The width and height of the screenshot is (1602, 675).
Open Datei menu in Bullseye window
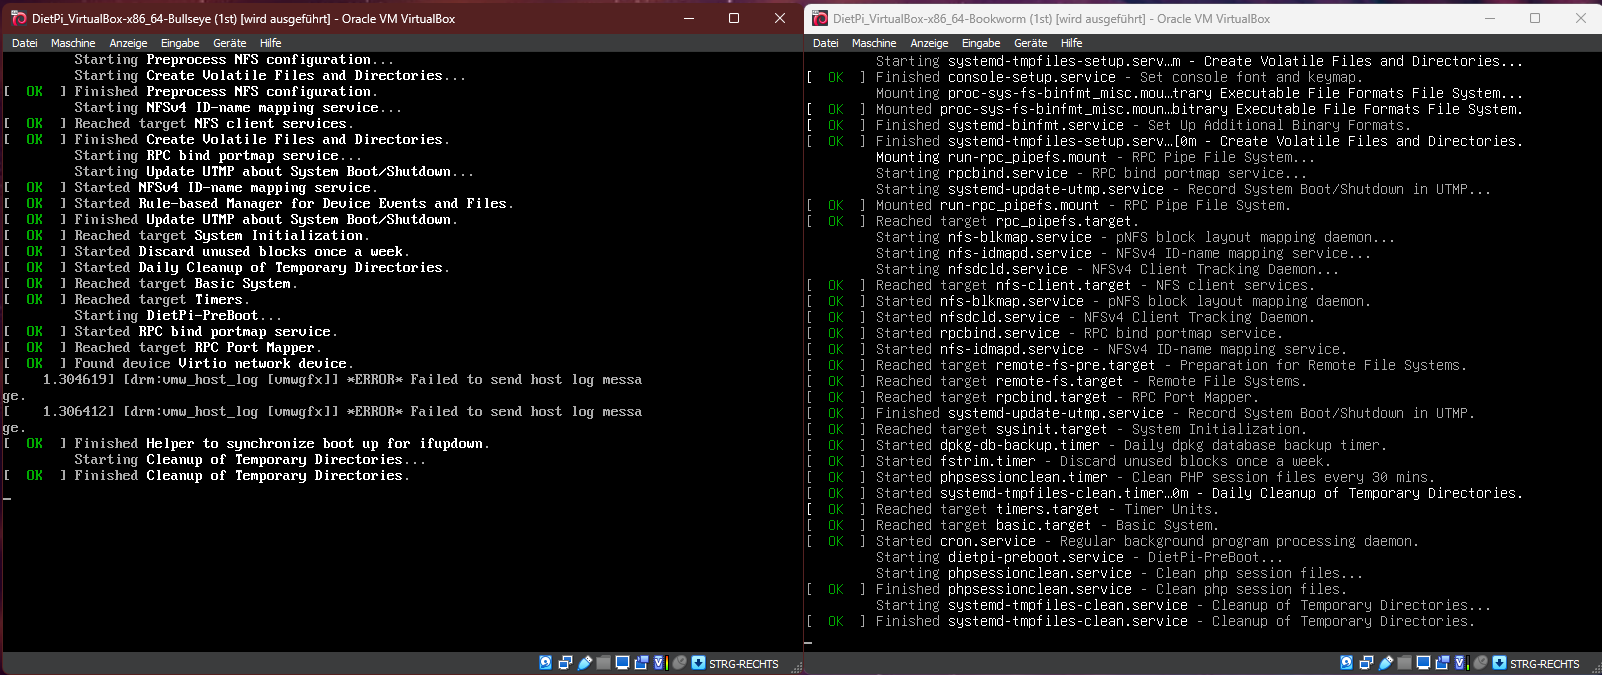coord(25,43)
